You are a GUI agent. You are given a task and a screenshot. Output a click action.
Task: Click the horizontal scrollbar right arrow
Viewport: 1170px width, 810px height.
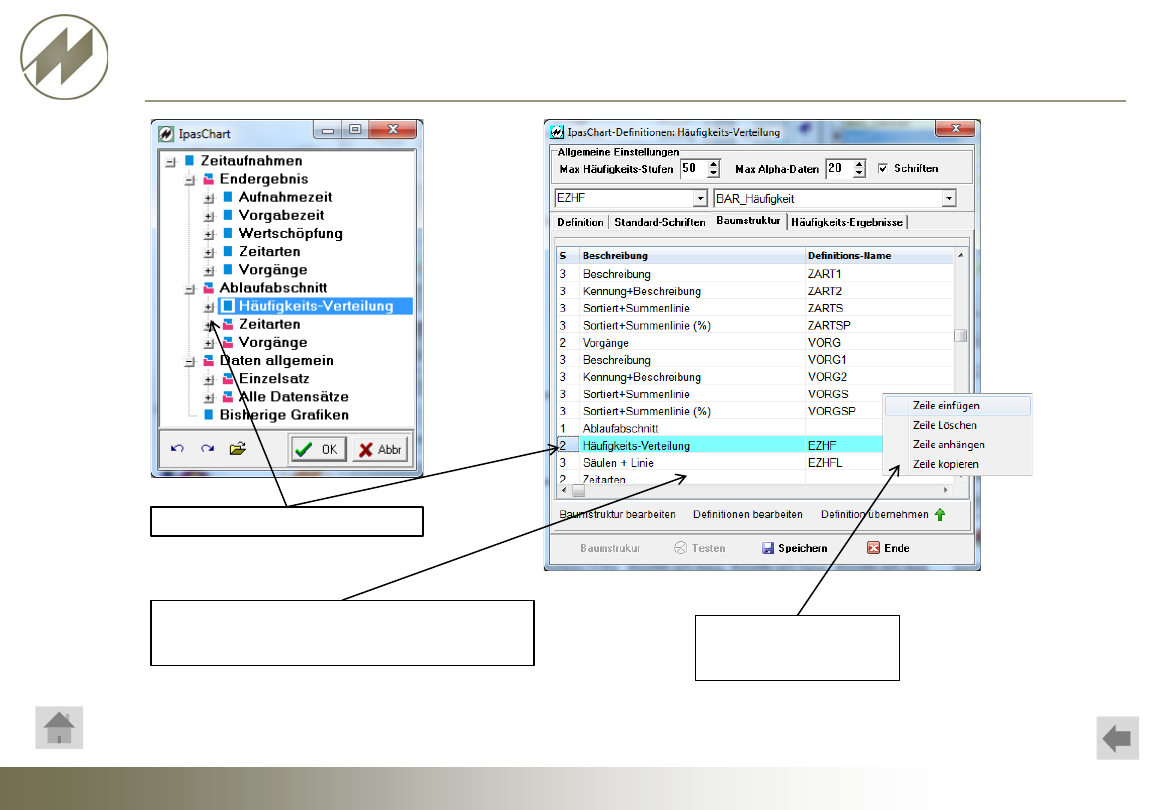946,490
